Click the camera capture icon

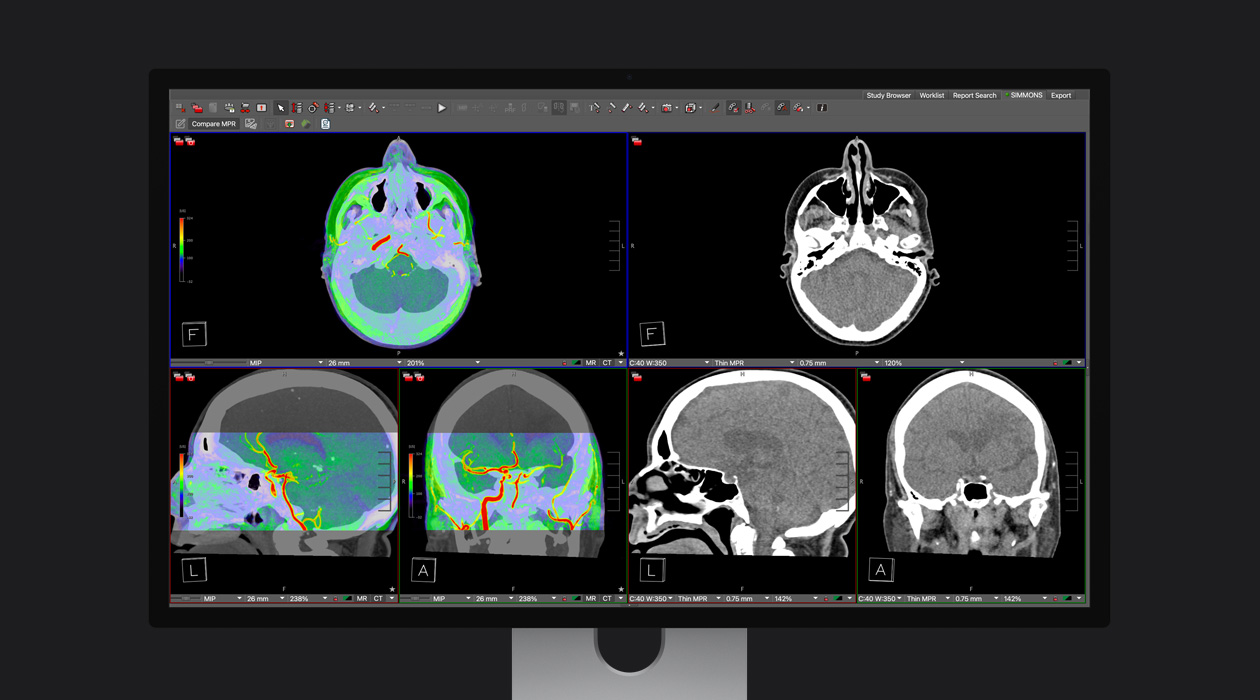(667, 108)
